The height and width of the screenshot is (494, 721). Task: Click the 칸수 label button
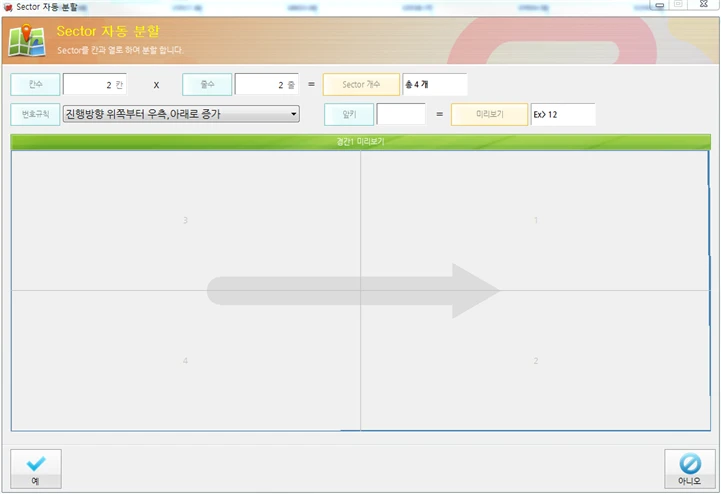pyautogui.click(x=35, y=85)
